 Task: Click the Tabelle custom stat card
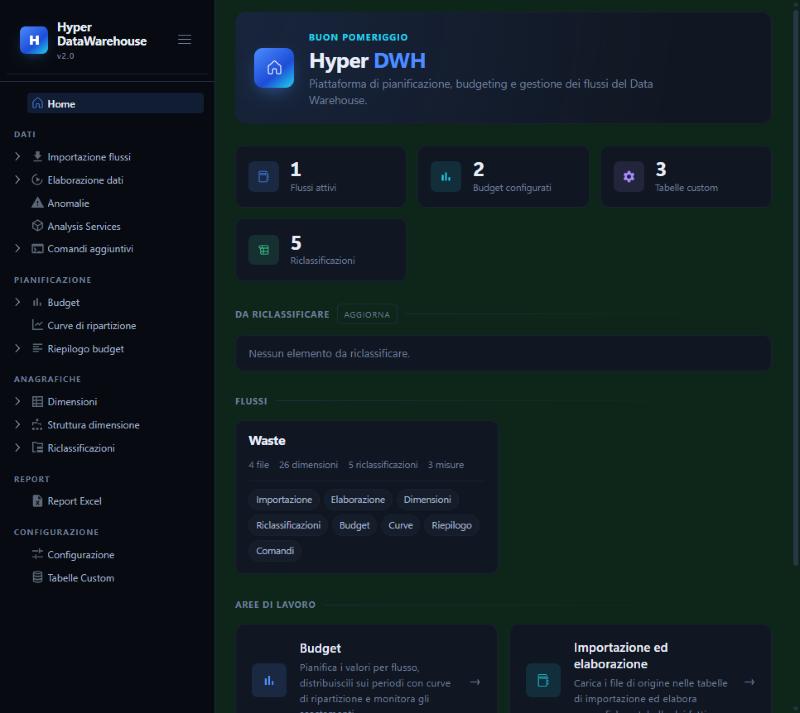click(686, 177)
